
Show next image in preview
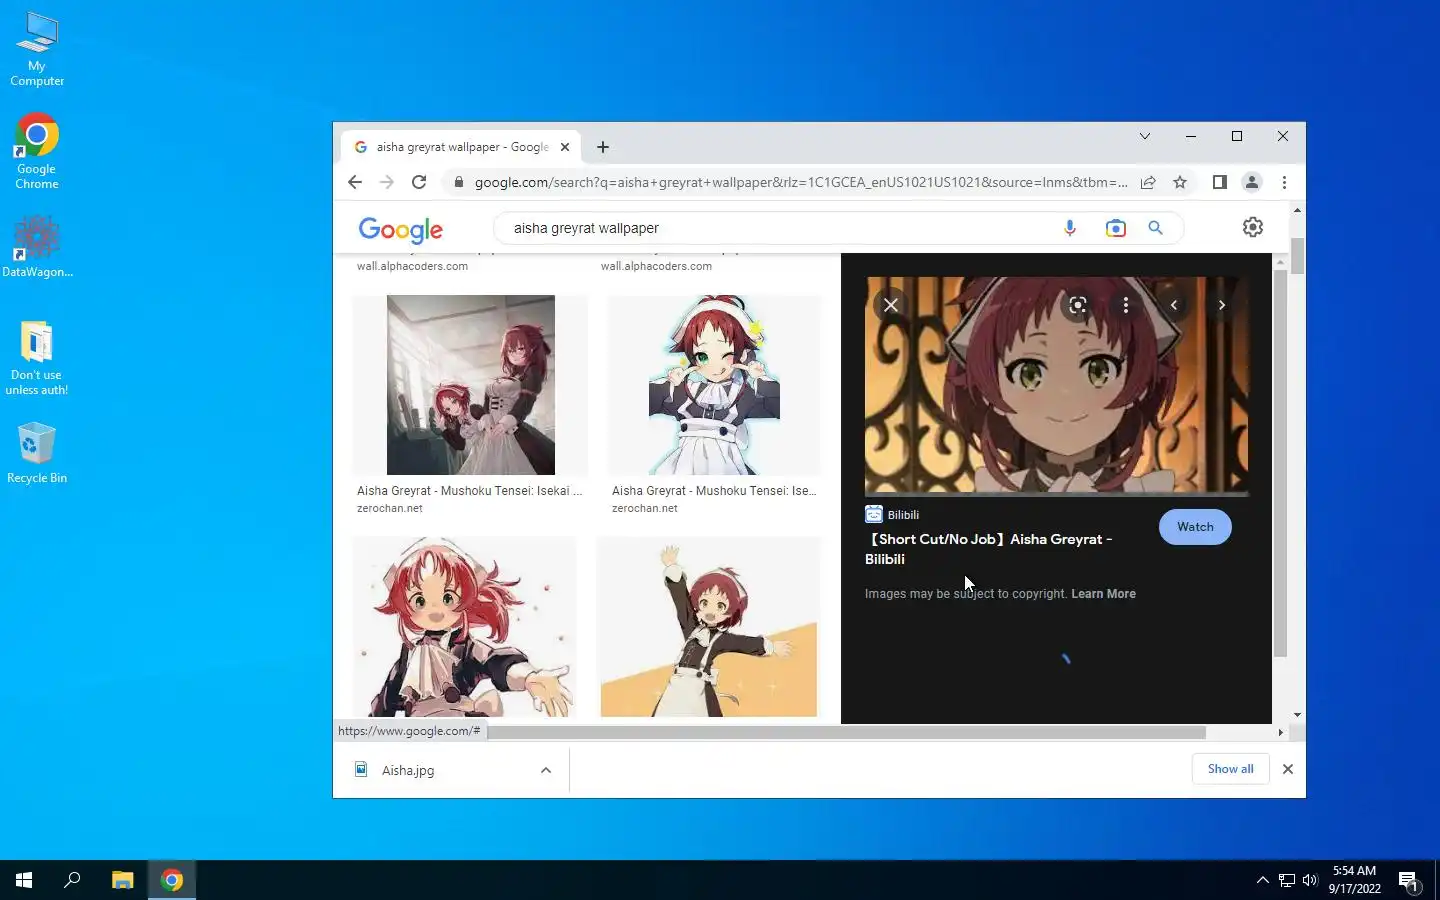(1221, 305)
